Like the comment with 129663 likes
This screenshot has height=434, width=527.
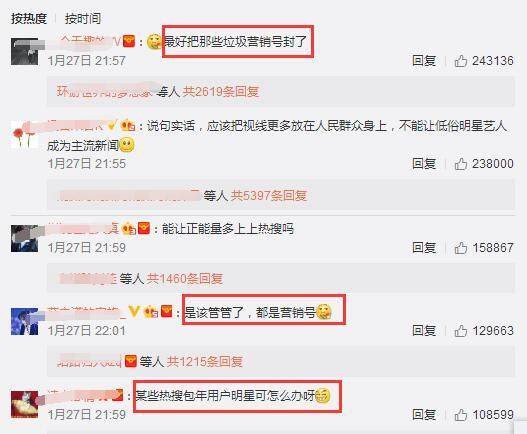click(x=460, y=331)
